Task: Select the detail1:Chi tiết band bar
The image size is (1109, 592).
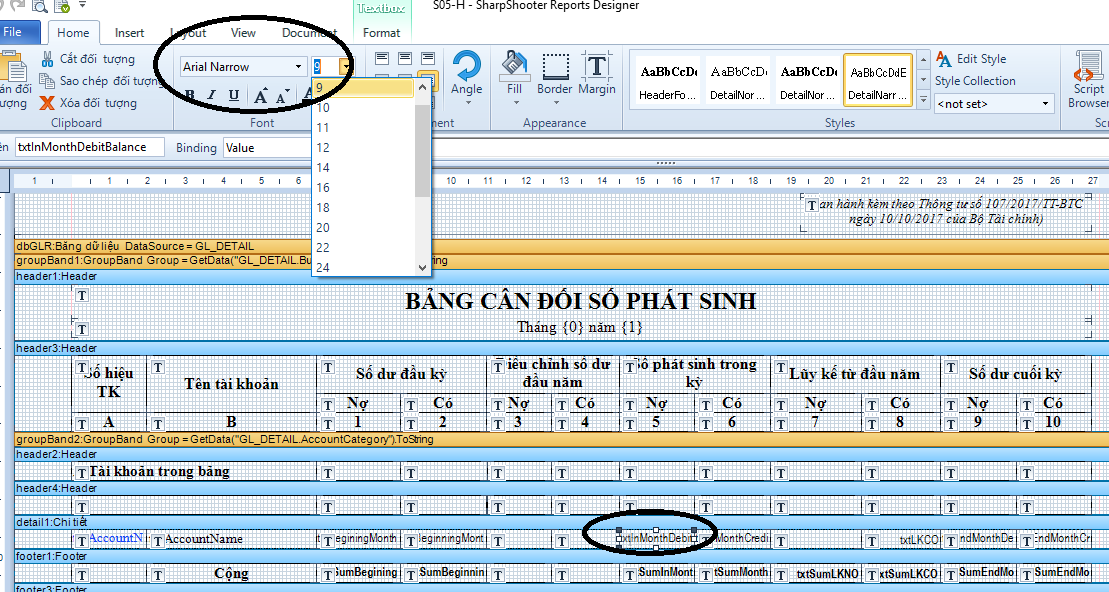Action: pos(562,522)
